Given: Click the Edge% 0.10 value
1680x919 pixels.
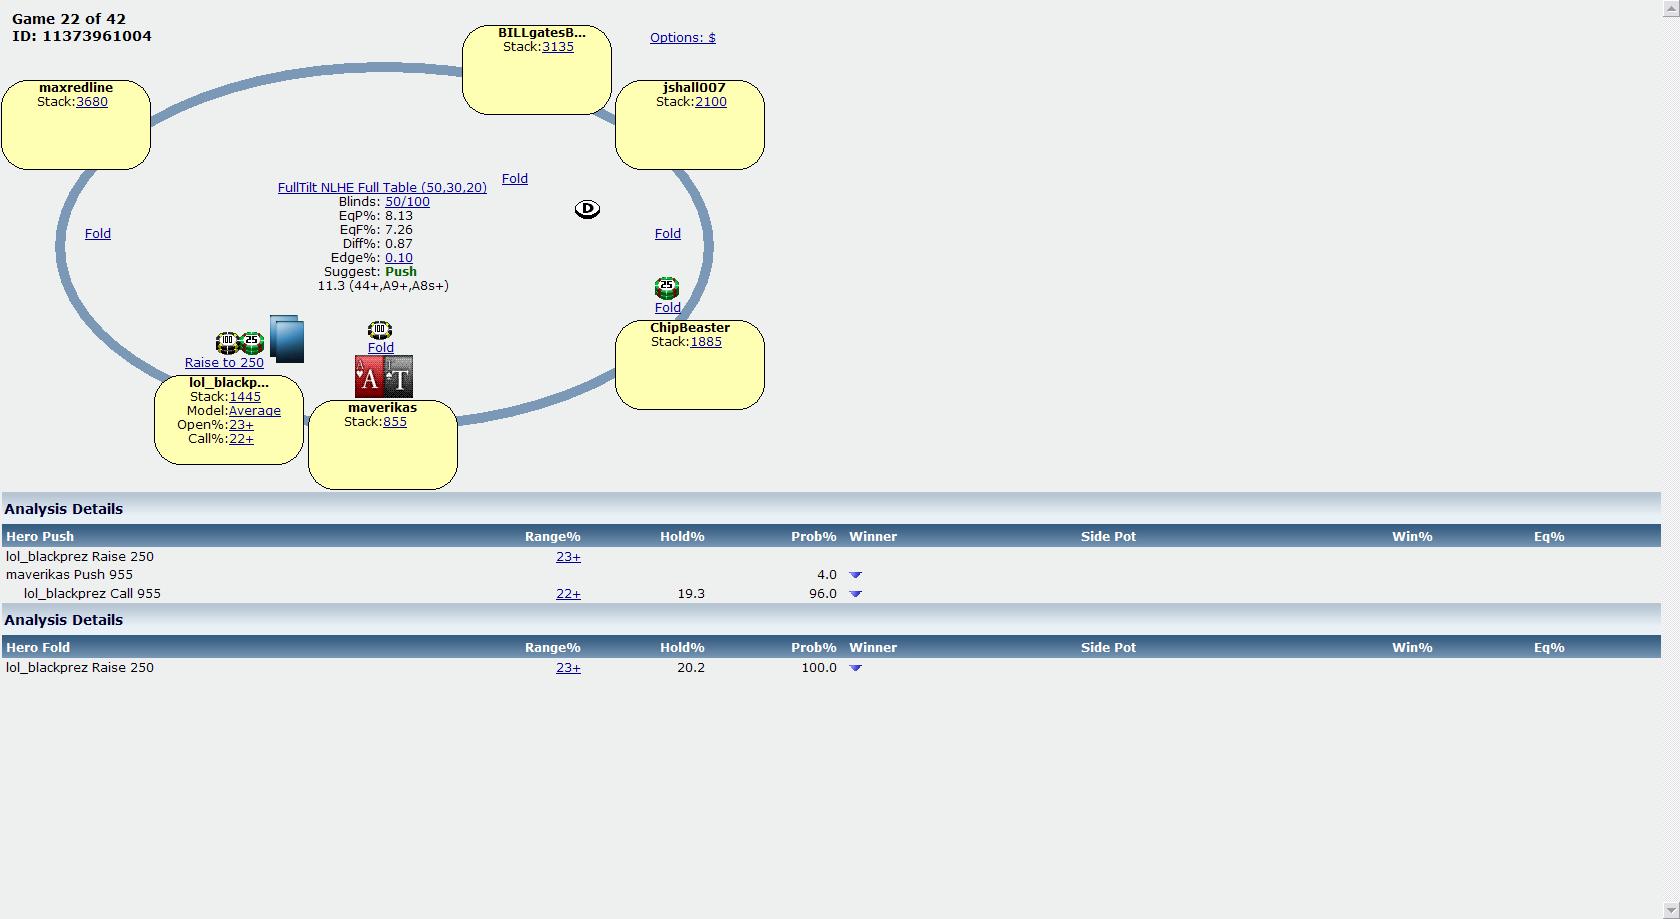Looking at the screenshot, I should tap(398, 258).
